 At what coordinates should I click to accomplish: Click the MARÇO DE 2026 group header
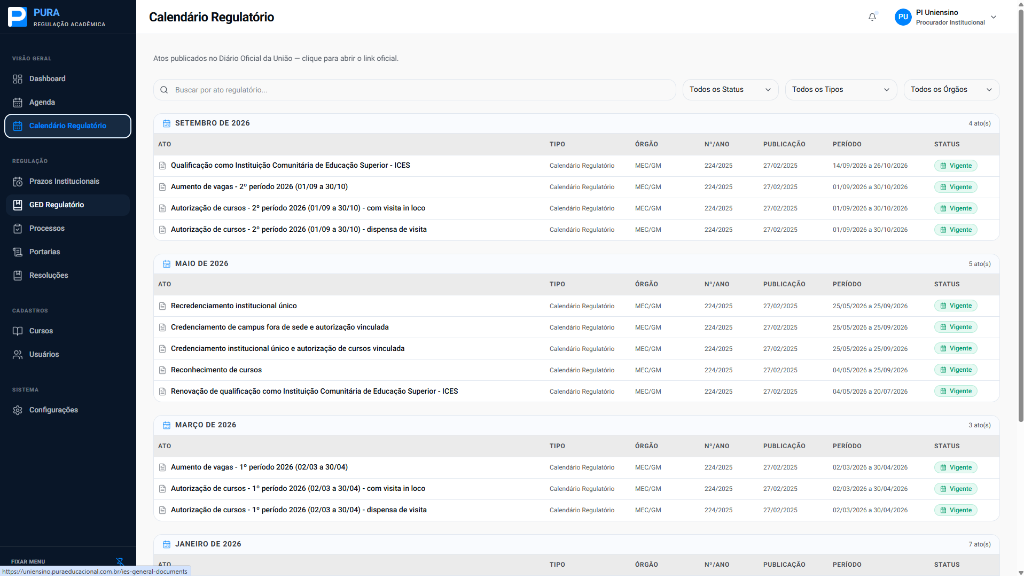coord(576,425)
